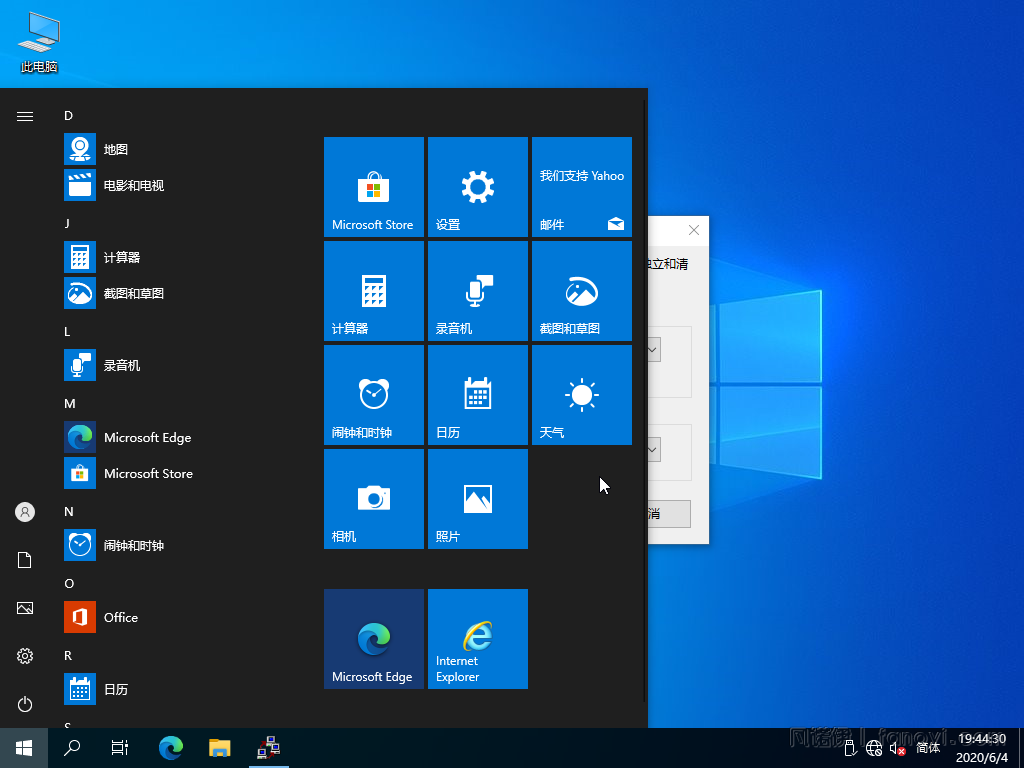Open the 日历 tile

click(x=477, y=394)
